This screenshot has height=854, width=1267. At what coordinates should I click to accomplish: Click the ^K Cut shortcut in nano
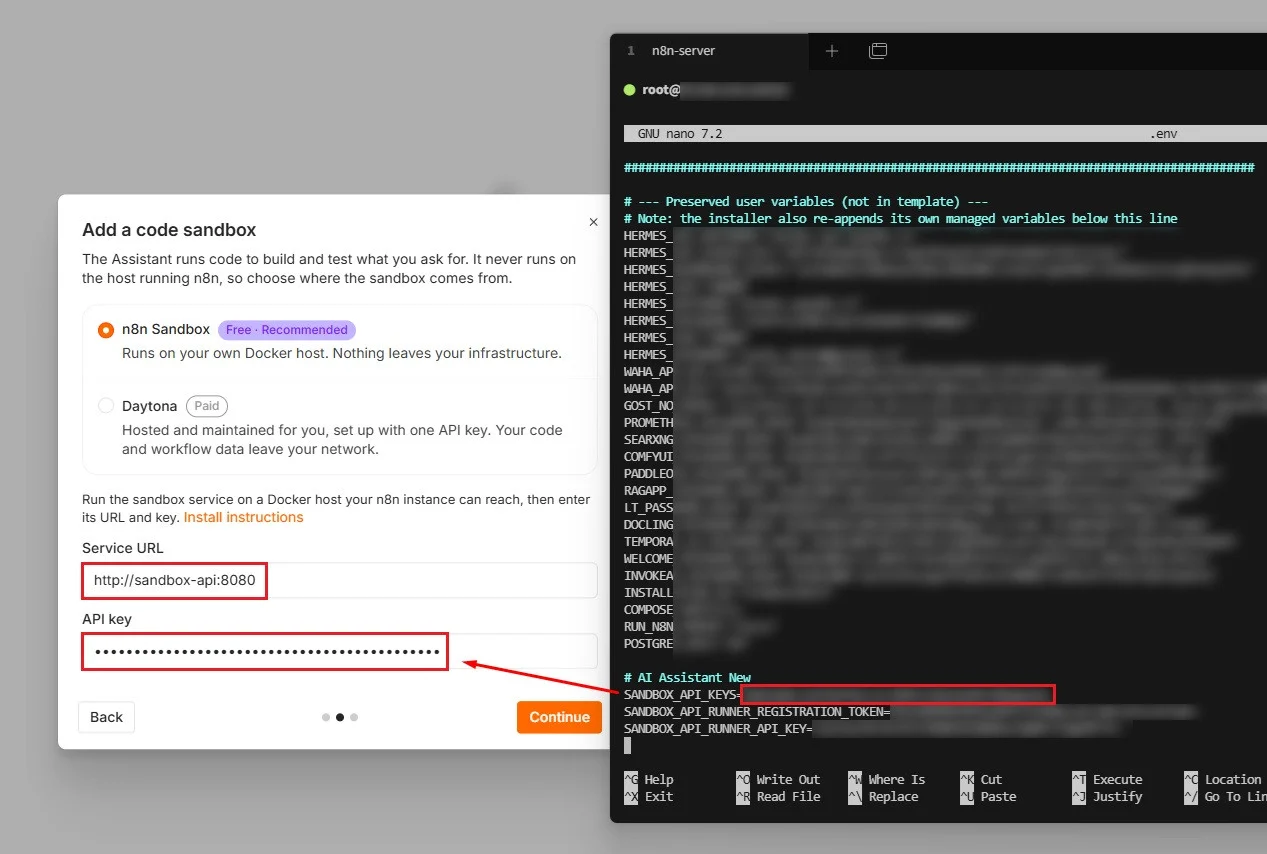click(980, 780)
